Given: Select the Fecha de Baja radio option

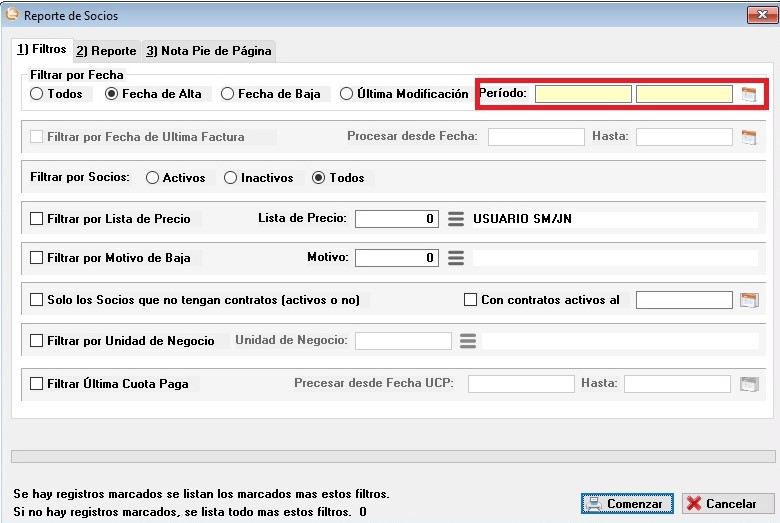Looking at the screenshot, I should (x=228, y=94).
